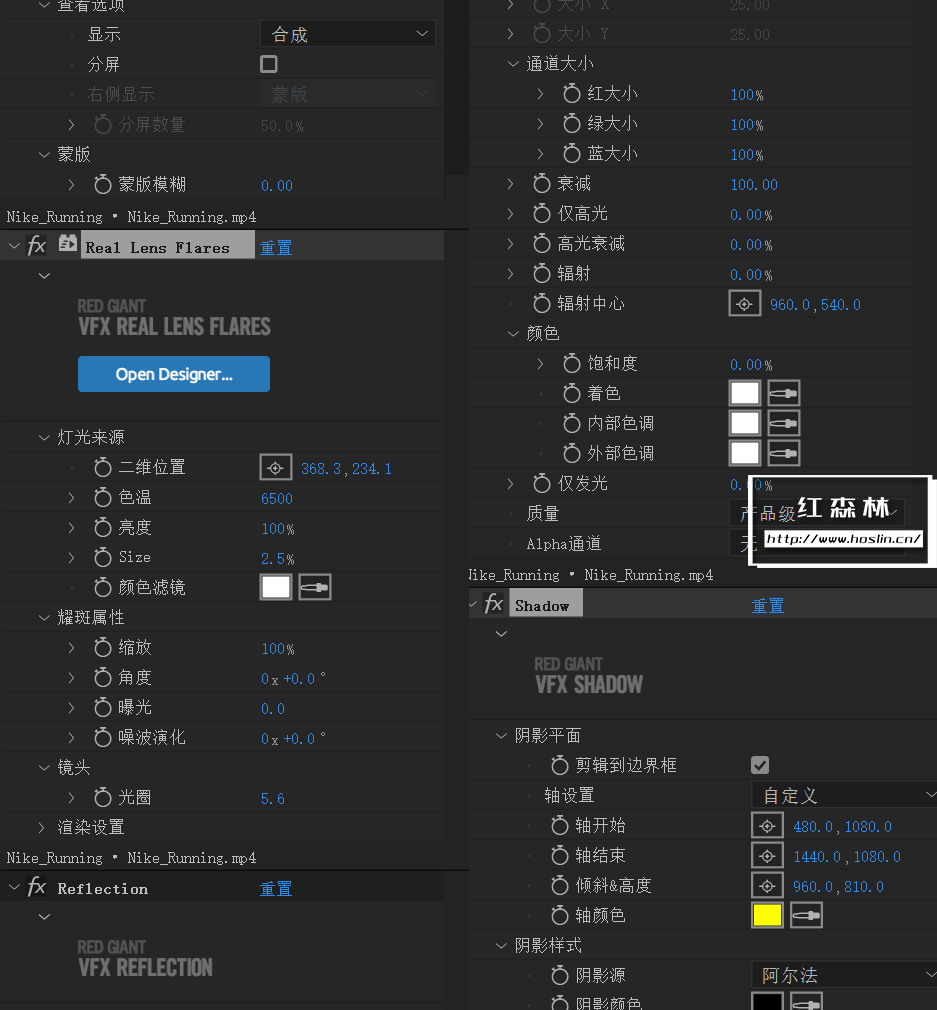This screenshot has height=1010, width=937.
Task: Use eyedropper for 轴颜色
Action: point(806,915)
